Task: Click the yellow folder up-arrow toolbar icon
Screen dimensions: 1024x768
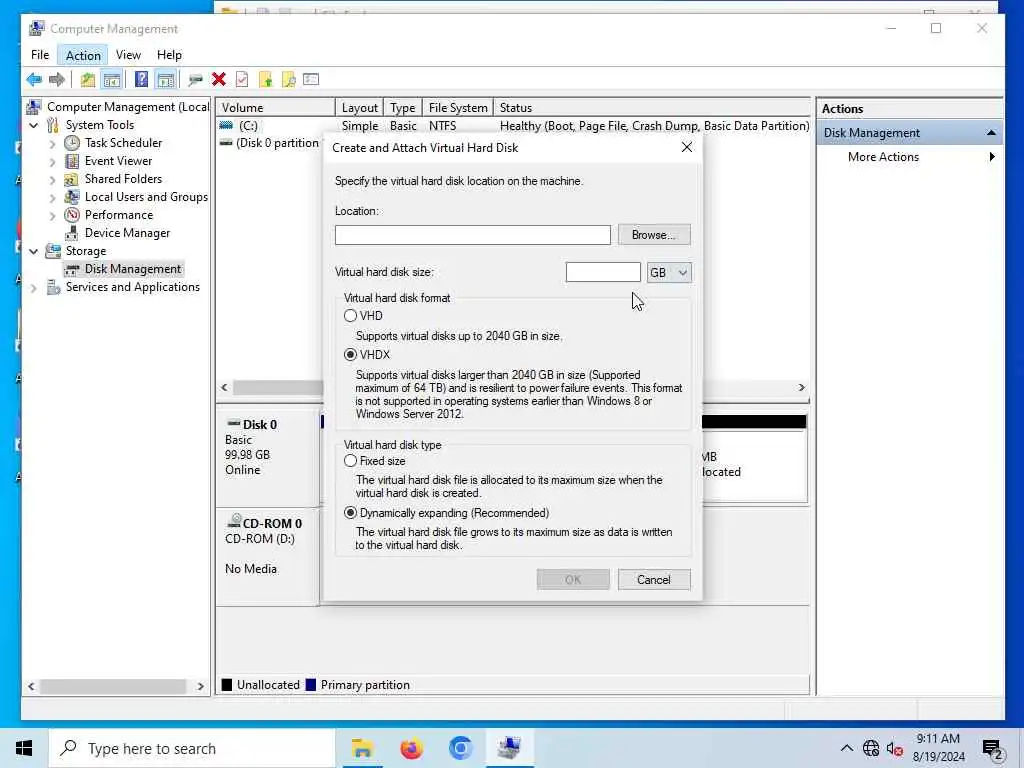Action: (265, 80)
